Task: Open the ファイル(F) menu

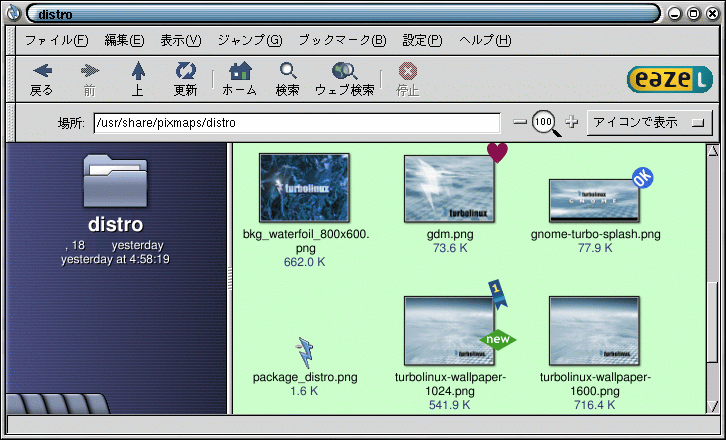Action: coord(56,41)
